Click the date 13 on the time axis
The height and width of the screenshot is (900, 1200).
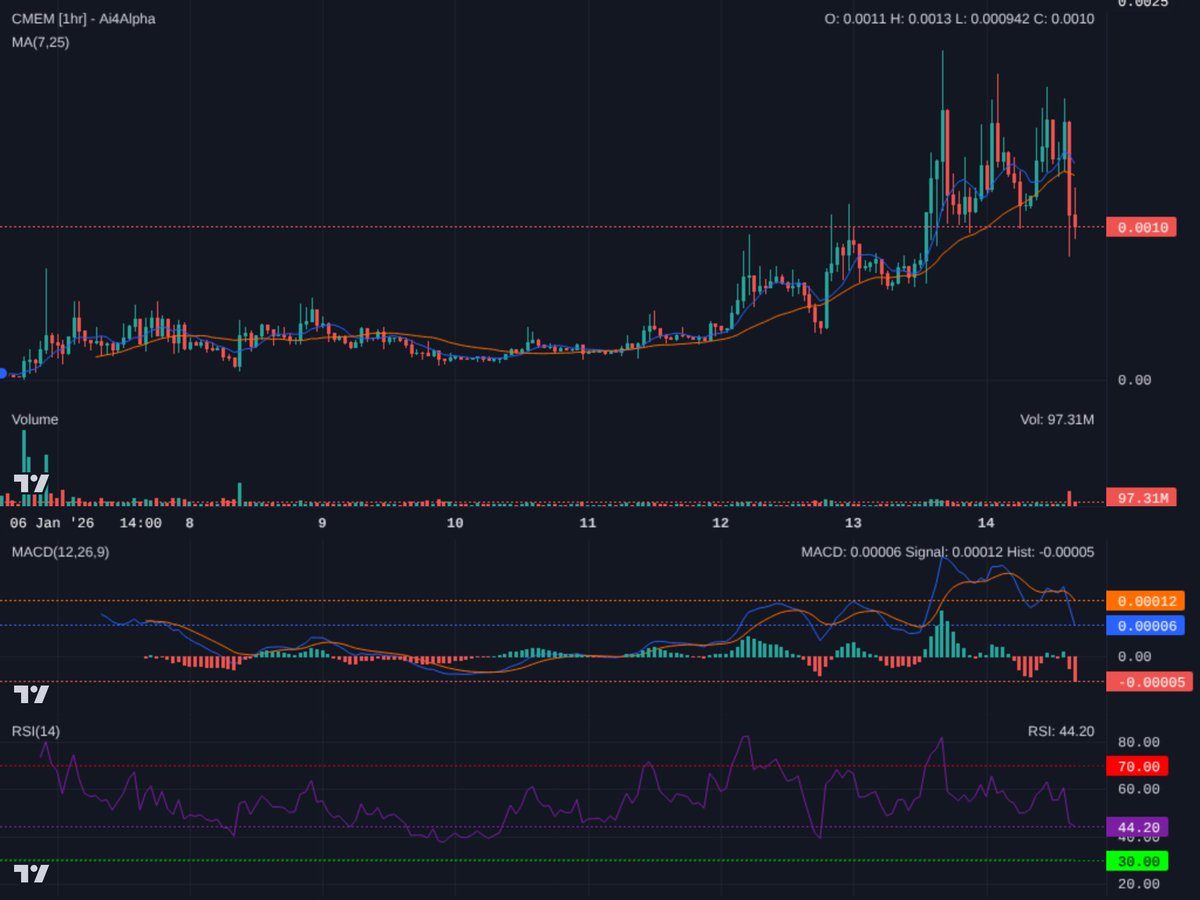point(853,523)
